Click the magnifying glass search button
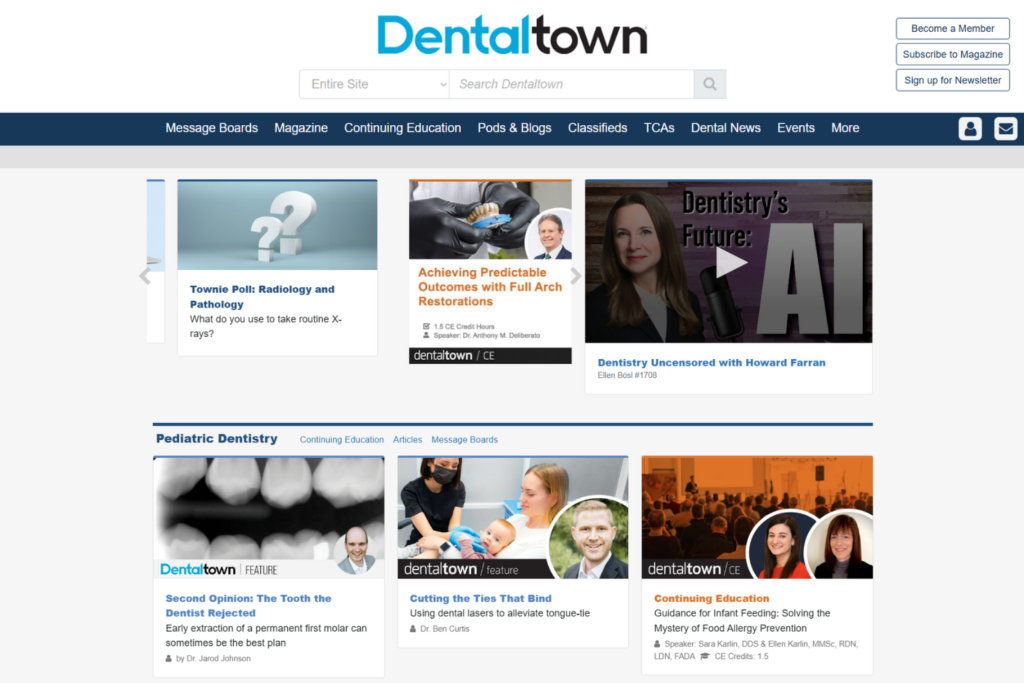 [710, 84]
